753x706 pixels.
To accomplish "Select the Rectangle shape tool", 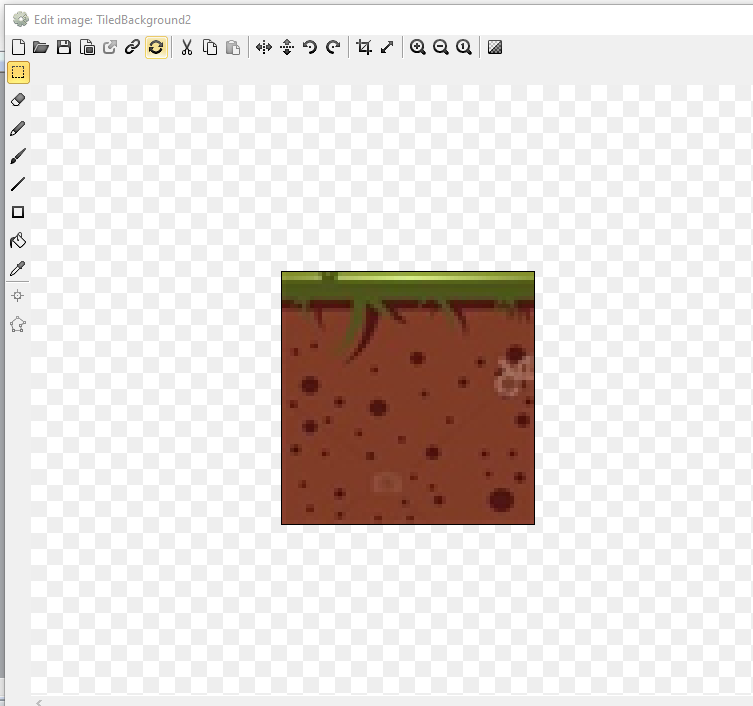I will click(x=18, y=212).
